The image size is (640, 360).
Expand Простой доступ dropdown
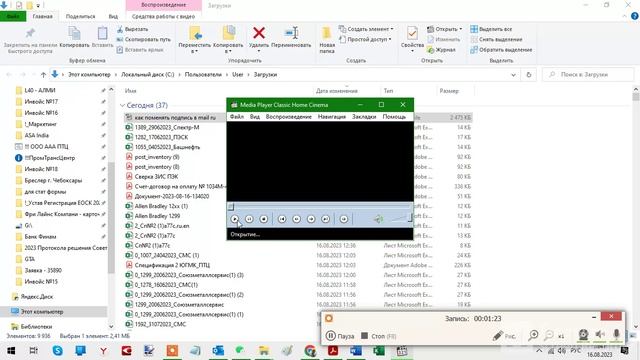pyautogui.click(x=365, y=40)
